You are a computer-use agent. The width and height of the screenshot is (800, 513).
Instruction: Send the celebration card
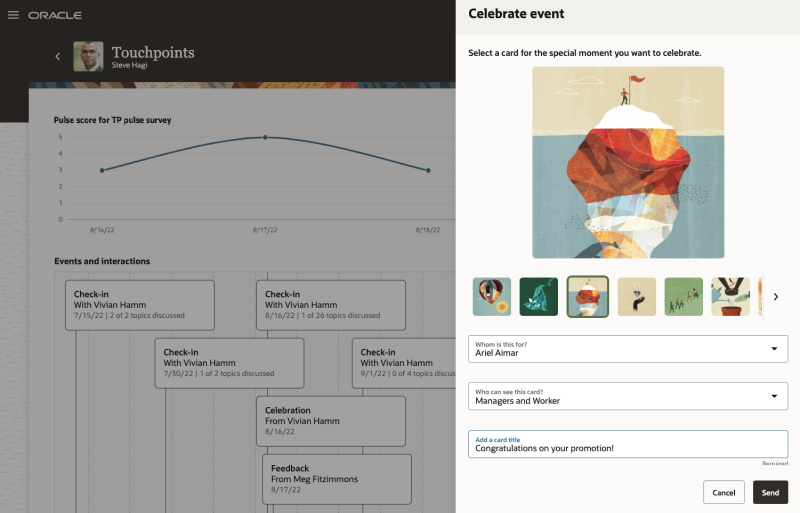(770, 492)
